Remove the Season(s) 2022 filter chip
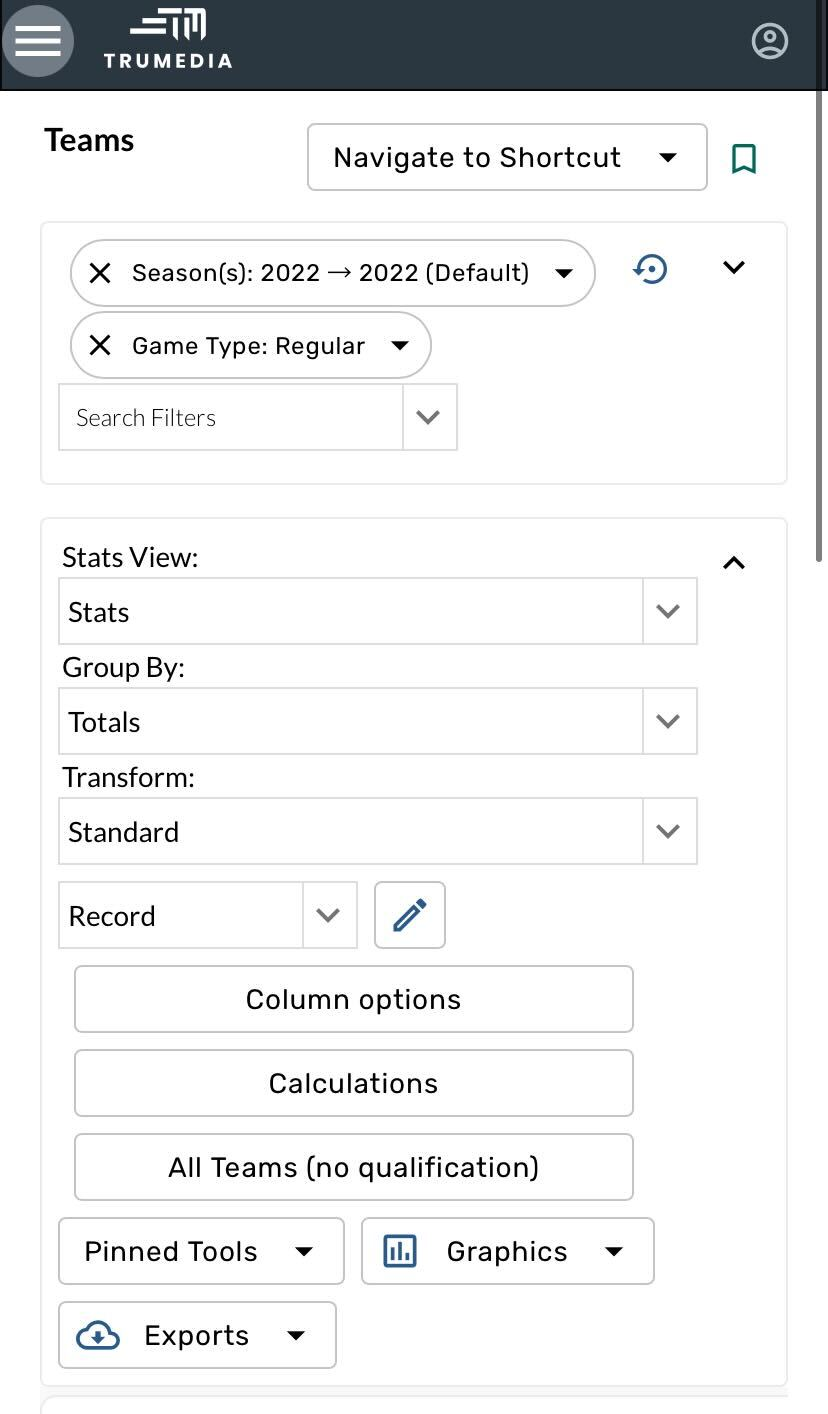The height and width of the screenshot is (1414, 828). click(x=100, y=273)
